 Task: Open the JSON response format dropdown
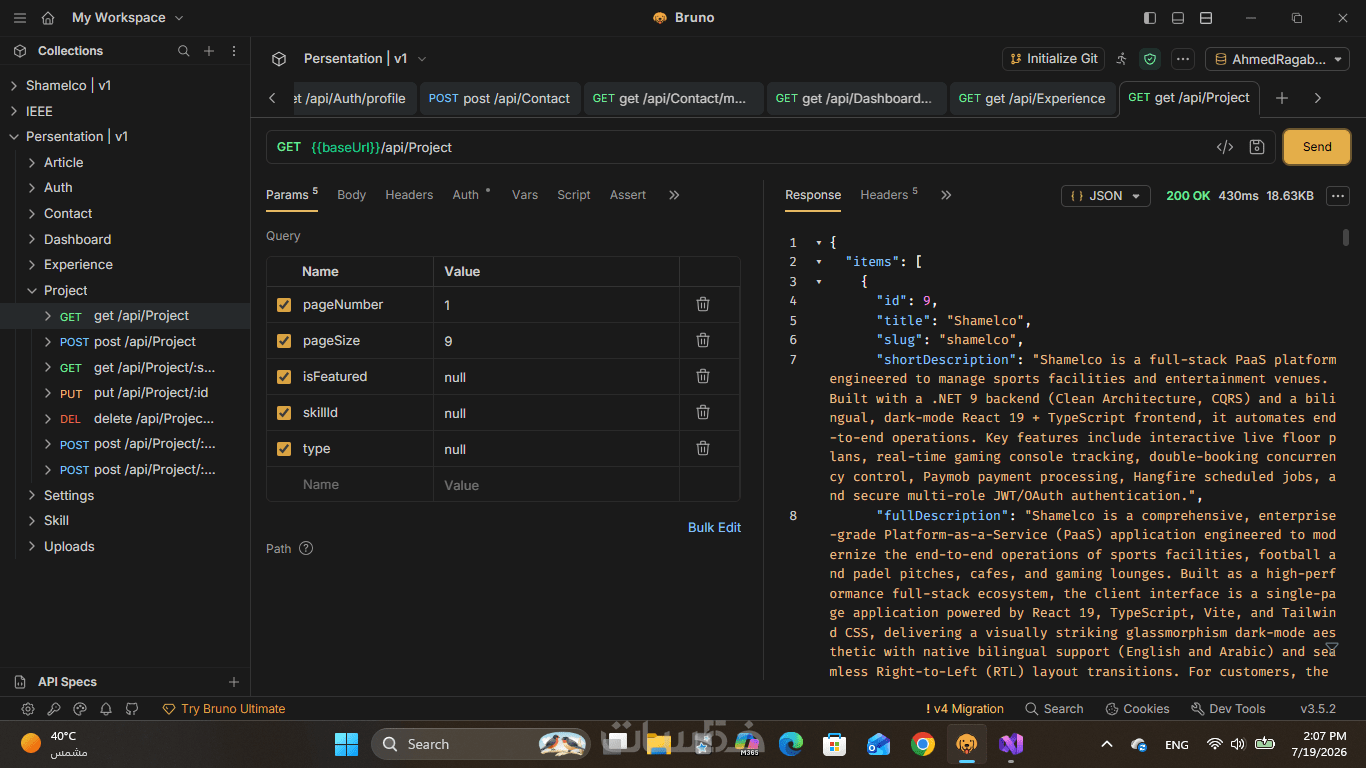pyautogui.click(x=1106, y=196)
